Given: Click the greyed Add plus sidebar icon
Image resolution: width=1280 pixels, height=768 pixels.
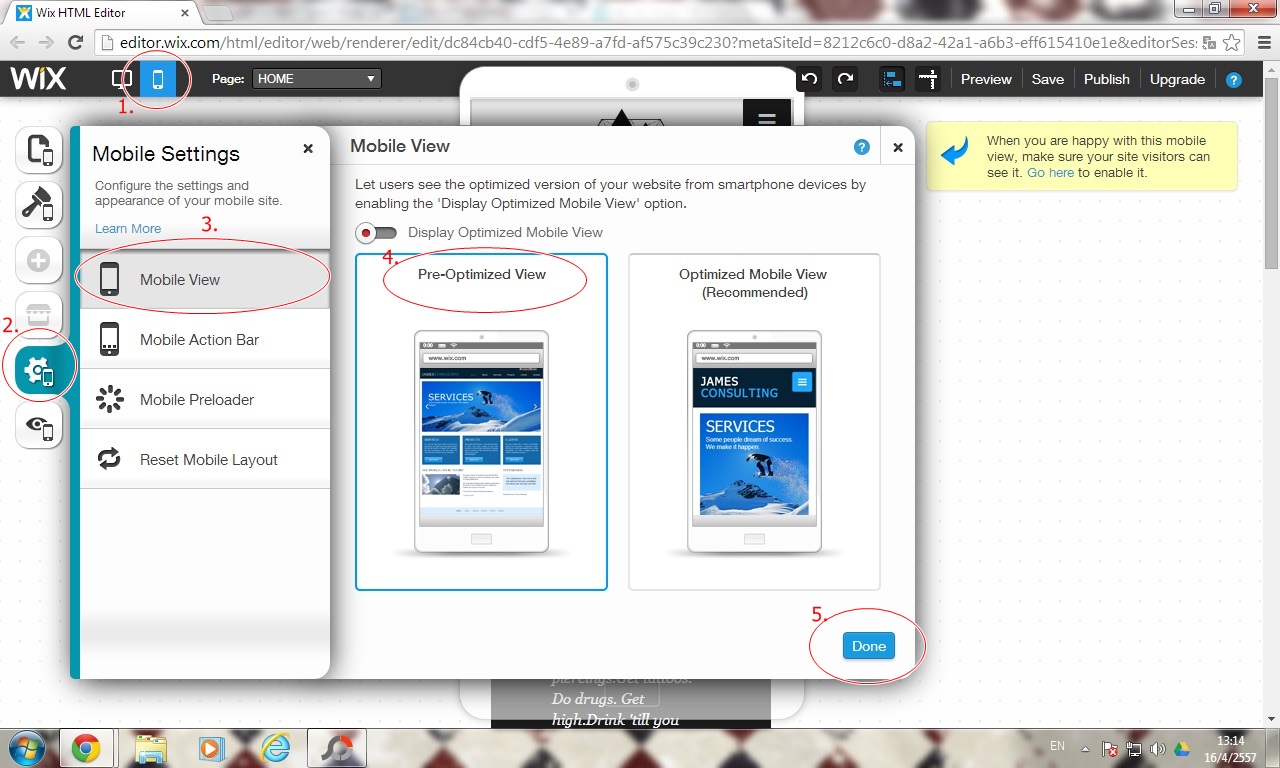Looking at the screenshot, I should point(39,261).
